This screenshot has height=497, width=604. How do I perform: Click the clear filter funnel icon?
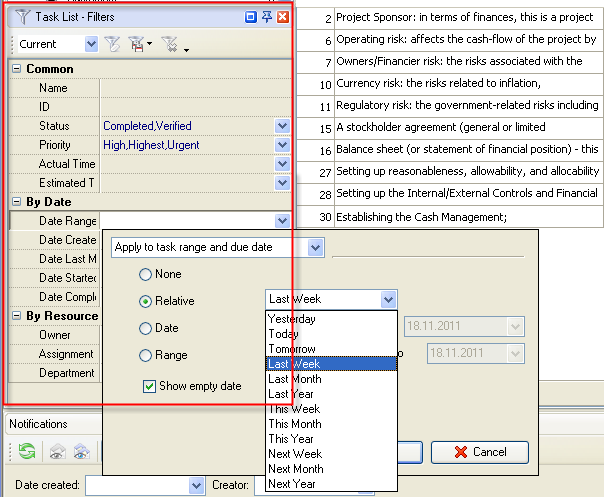112,44
